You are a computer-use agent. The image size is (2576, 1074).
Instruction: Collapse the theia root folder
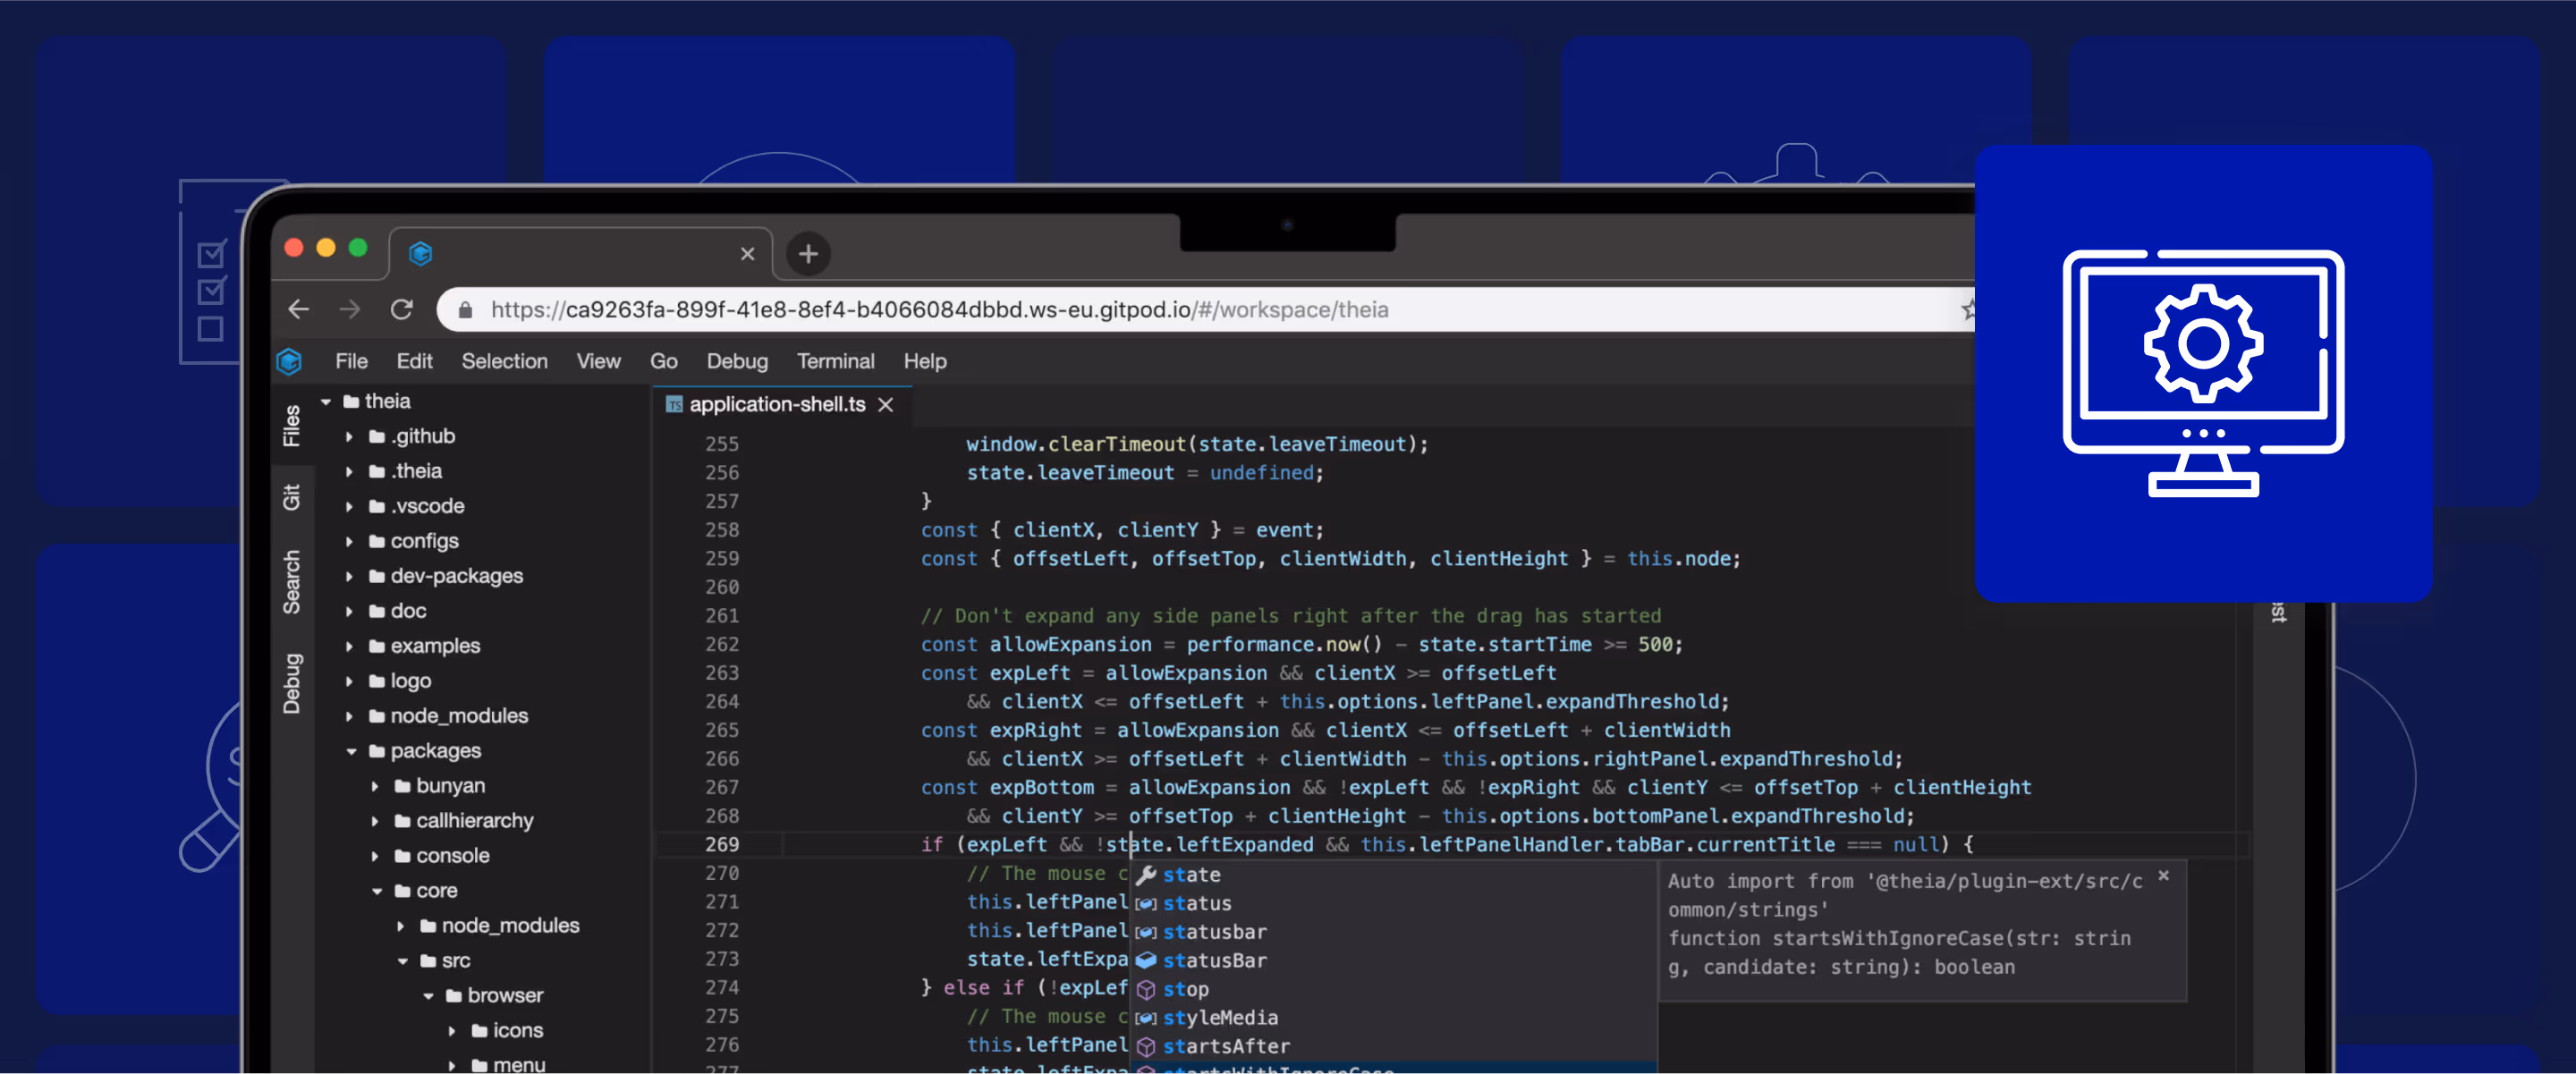tap(326, 401)
